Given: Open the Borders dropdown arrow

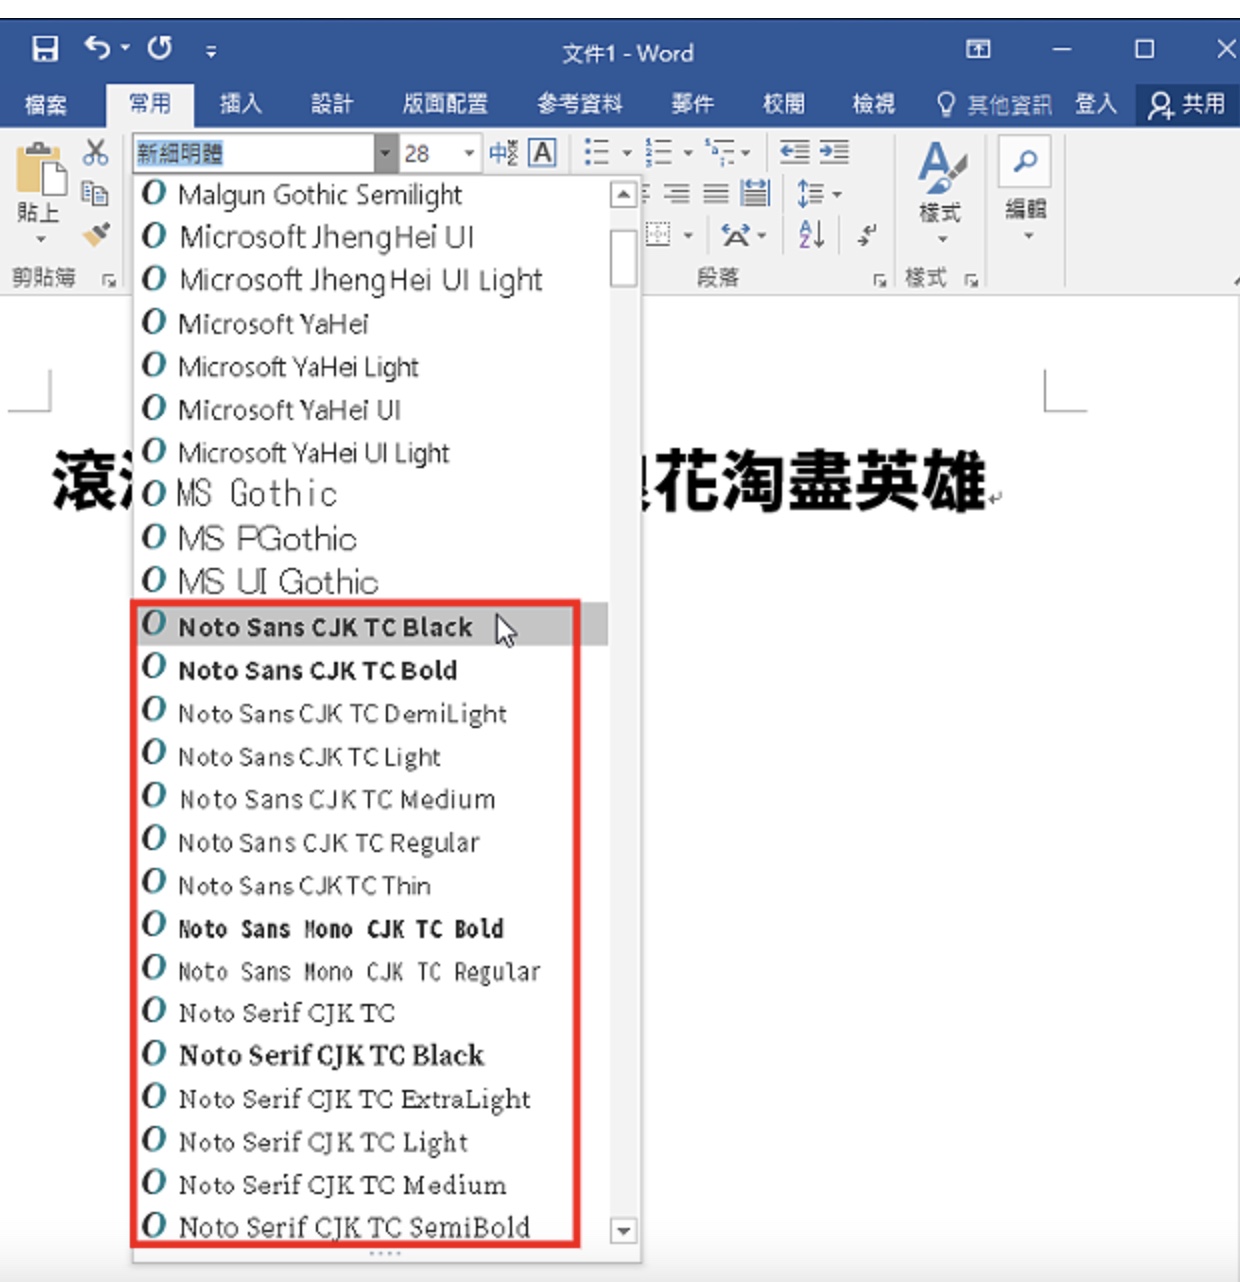Looking at the screenshot, I should [688, 236].
